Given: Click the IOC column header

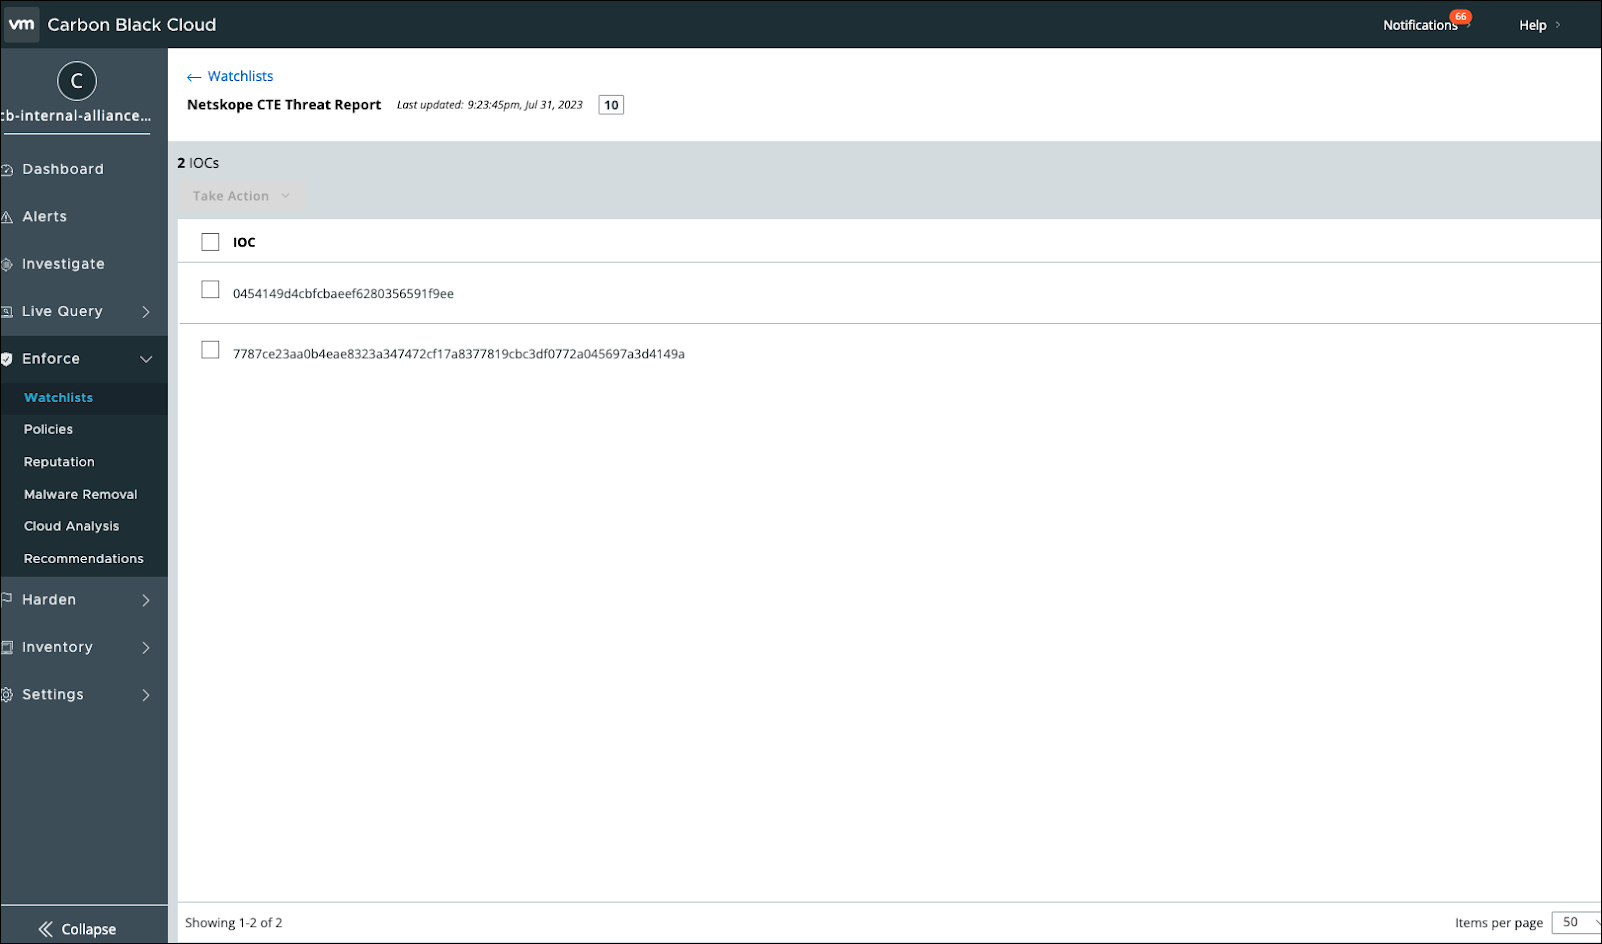Looking at the screenshot, I should pos(244,242).
